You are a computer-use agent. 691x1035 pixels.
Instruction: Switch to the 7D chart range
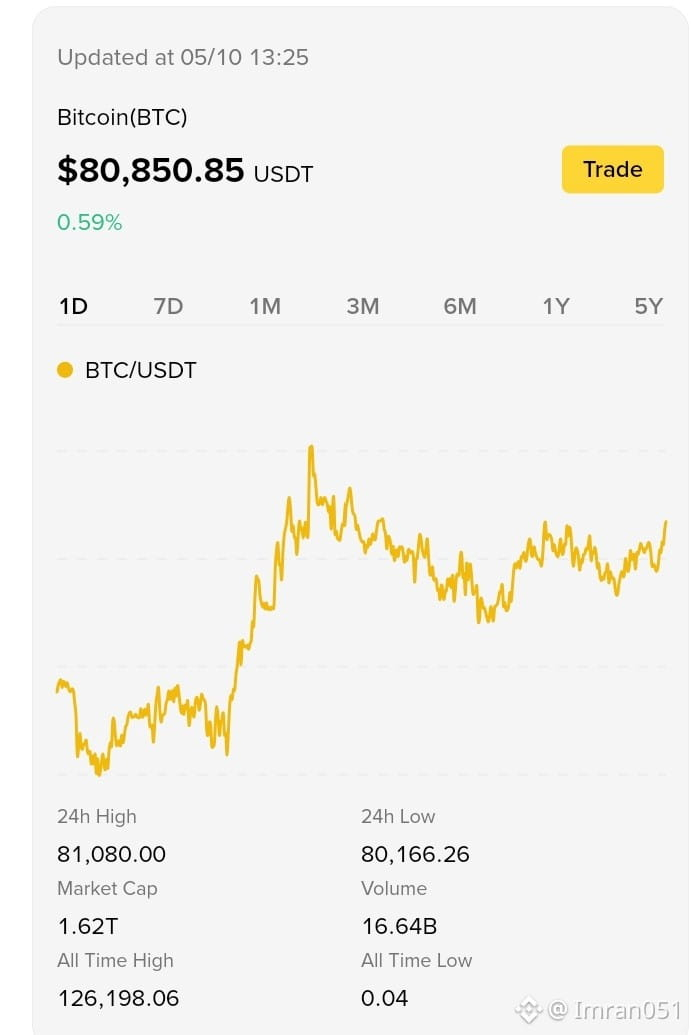tap(168, 306)
